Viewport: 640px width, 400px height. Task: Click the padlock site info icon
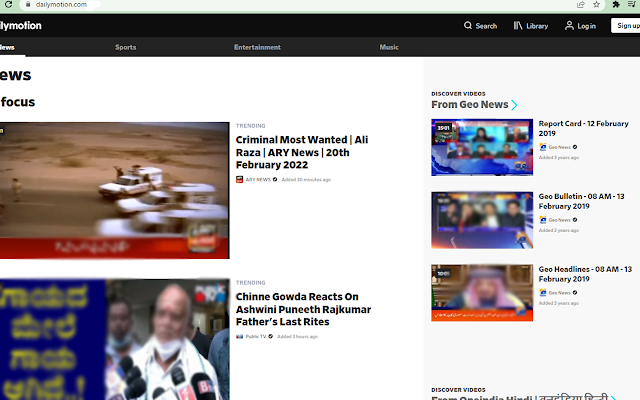pyautogui.click(x=28, y=4)
